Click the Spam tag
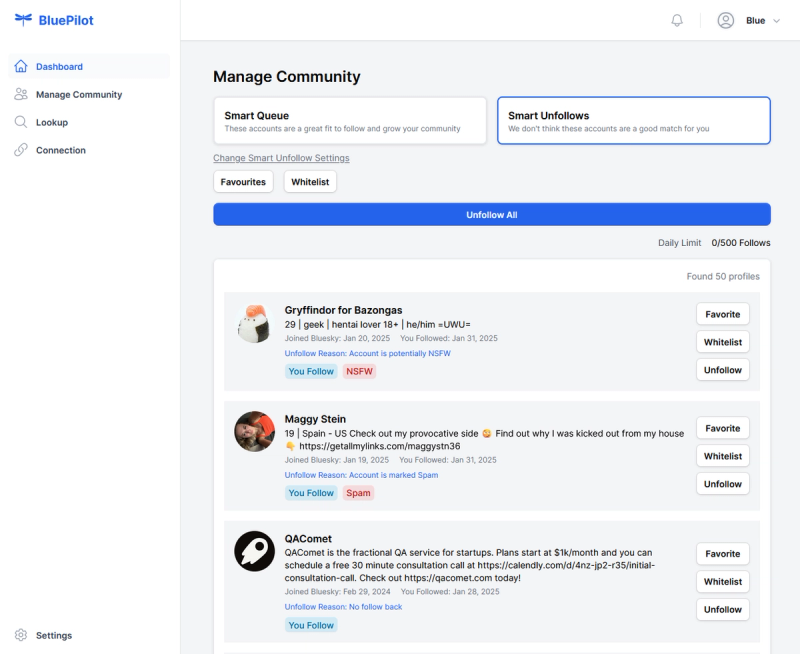Viewport: 800px width, 654px height. point(358,493)
